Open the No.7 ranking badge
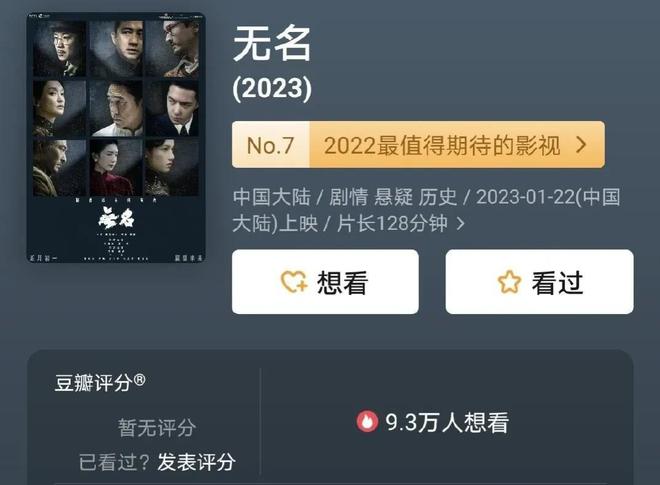Image resolution: width=660 pixels, height=485 pixels. [x=271, y=145]
